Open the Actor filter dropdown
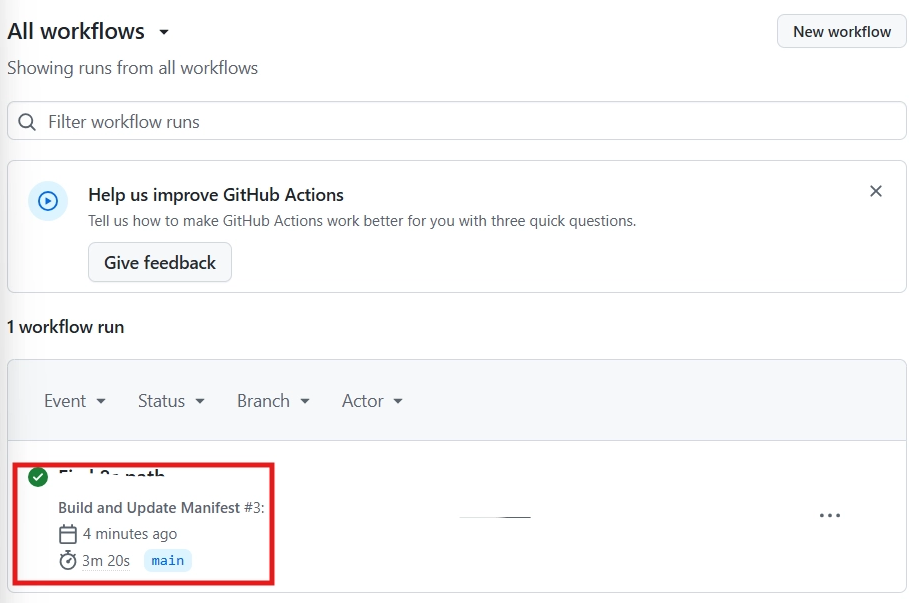924x603 pixels. 372,401
